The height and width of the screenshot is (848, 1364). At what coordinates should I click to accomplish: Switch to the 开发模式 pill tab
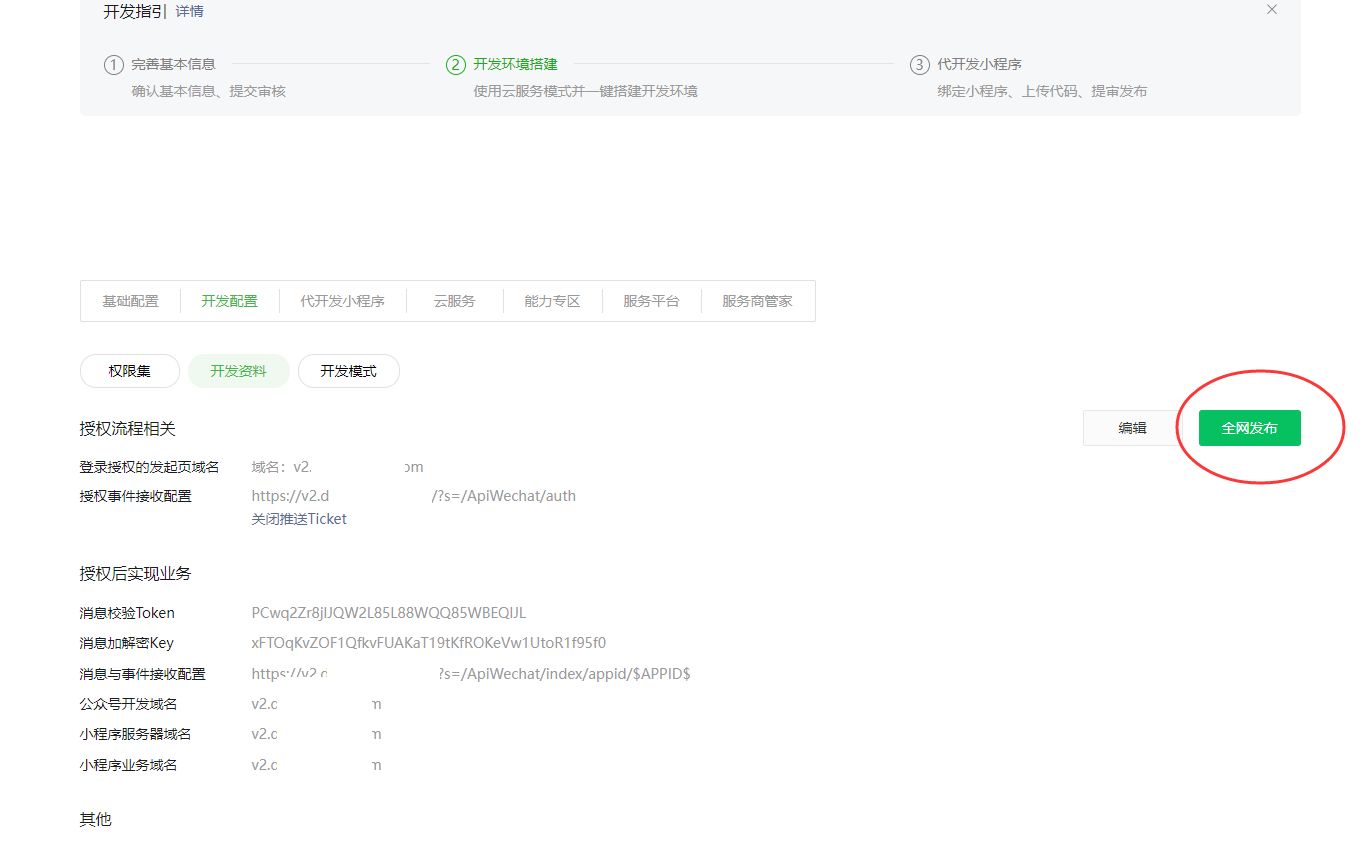348,371
